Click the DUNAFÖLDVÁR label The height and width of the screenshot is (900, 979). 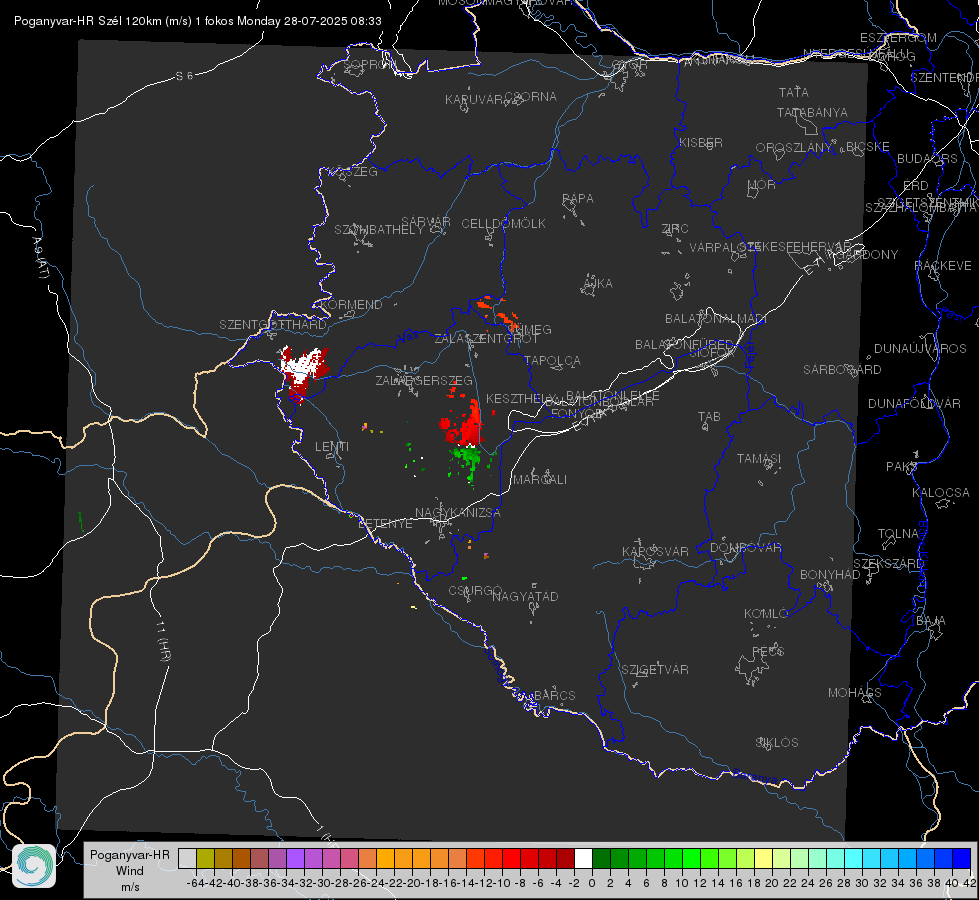914,403
